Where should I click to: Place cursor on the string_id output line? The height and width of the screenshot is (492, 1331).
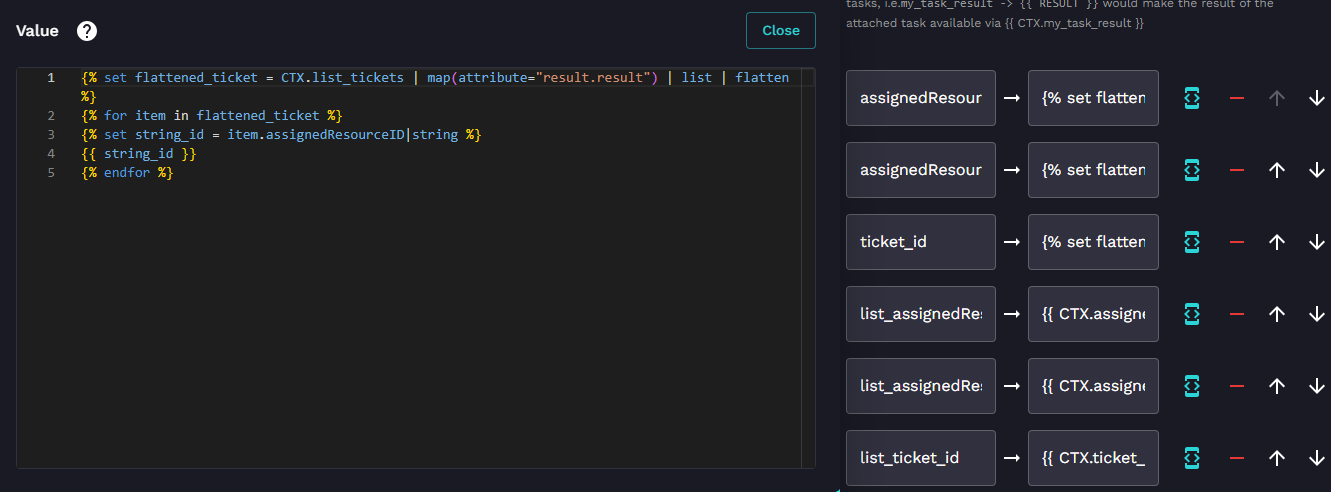[139, 153]
